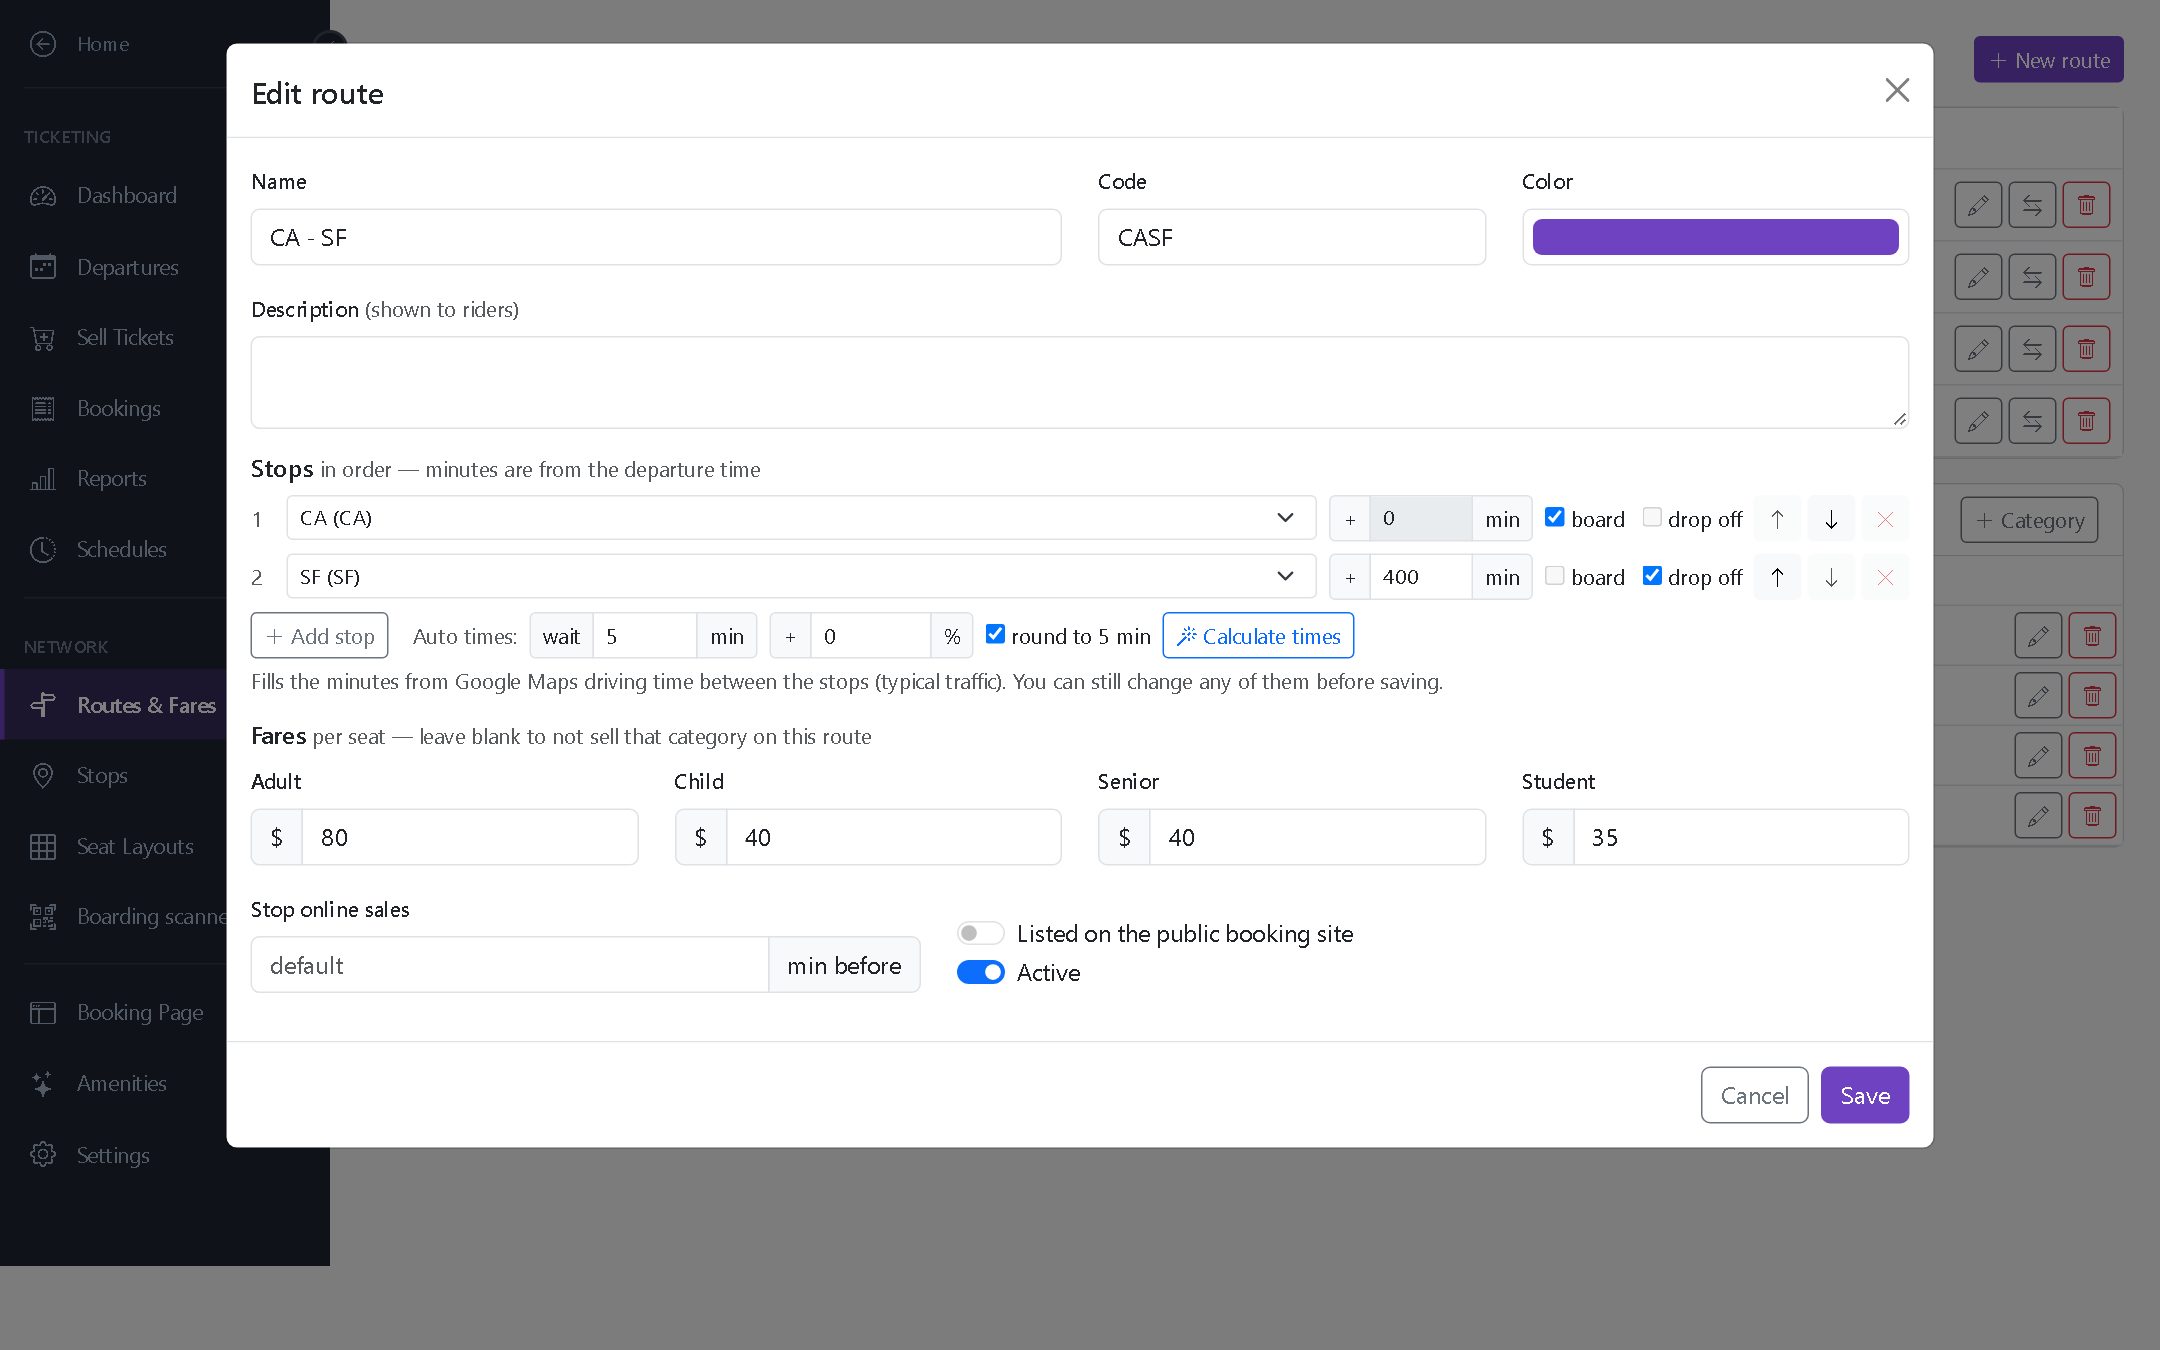Viewport: 2160px width, 1350px height.
Task: Click the Category button behind the dialog
Action: click(x=2029, y=520)
